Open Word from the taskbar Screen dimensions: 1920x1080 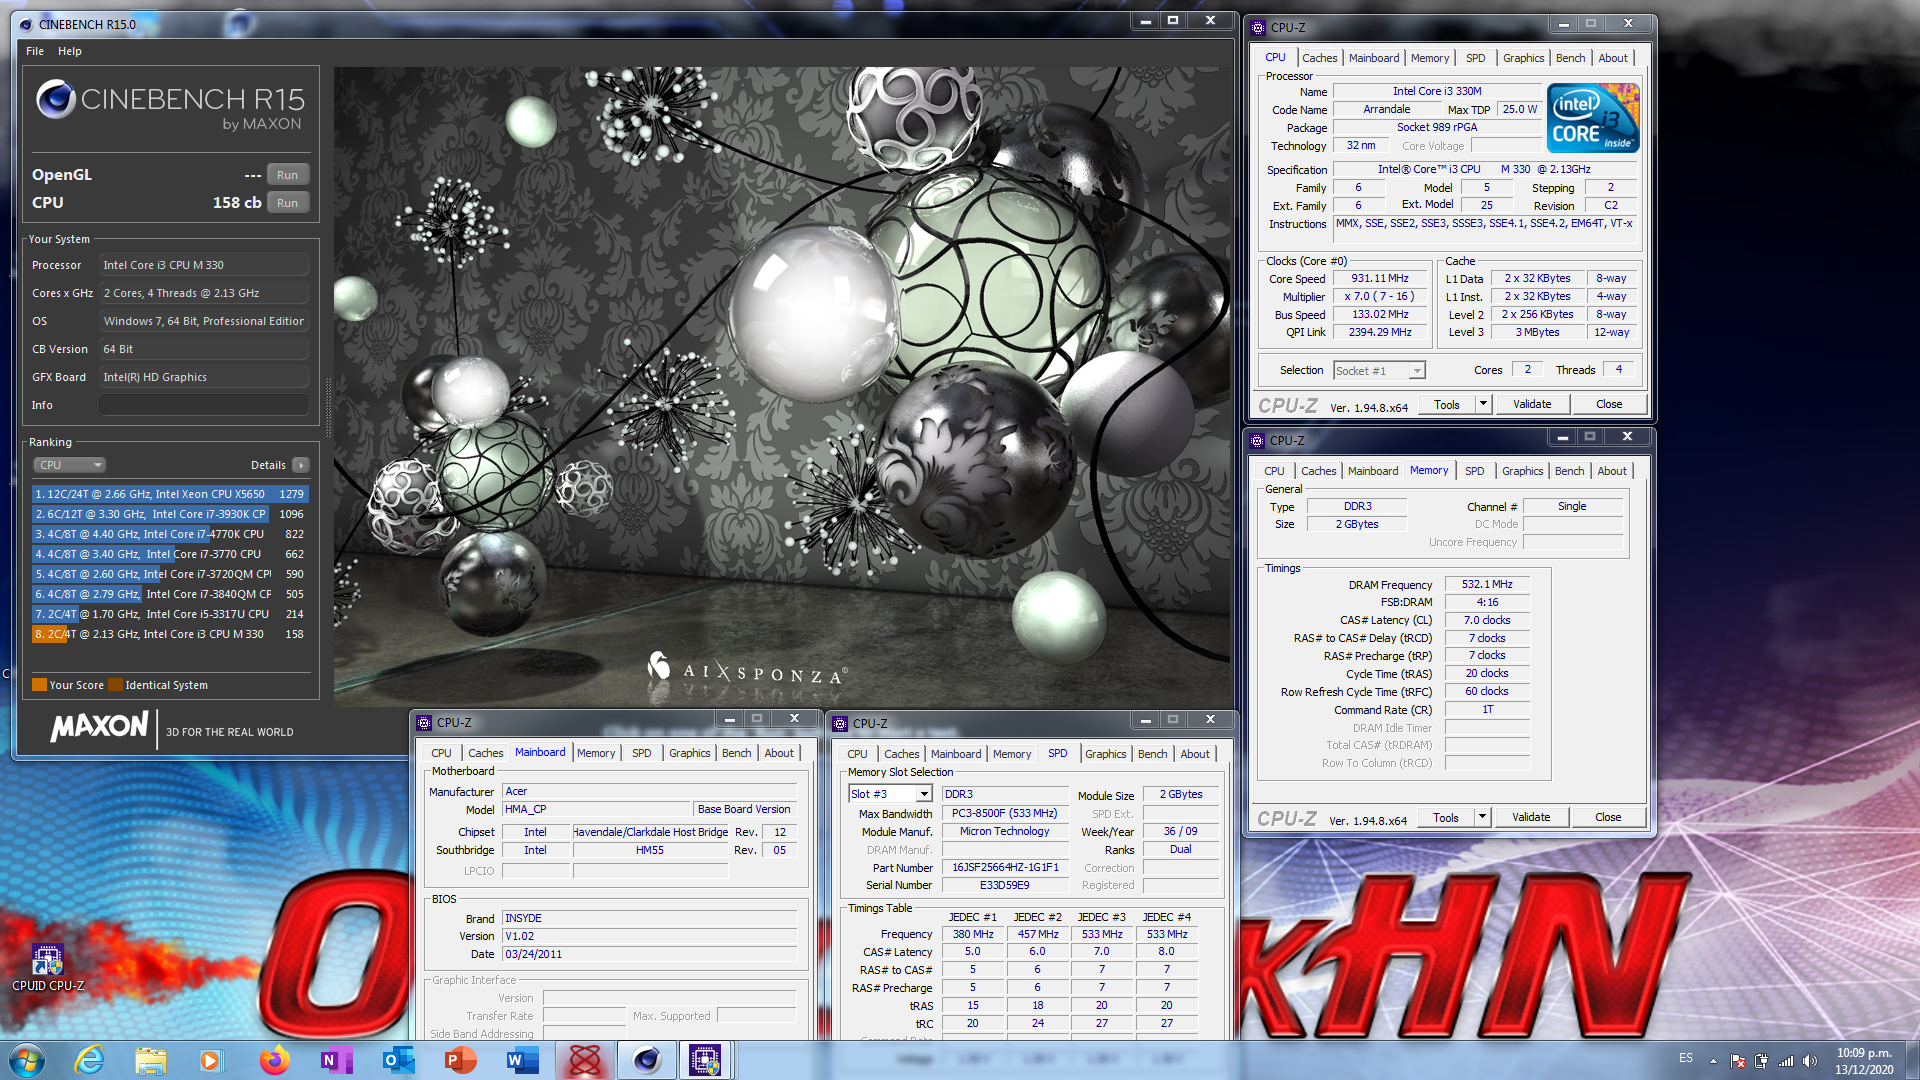(522, 1060)
